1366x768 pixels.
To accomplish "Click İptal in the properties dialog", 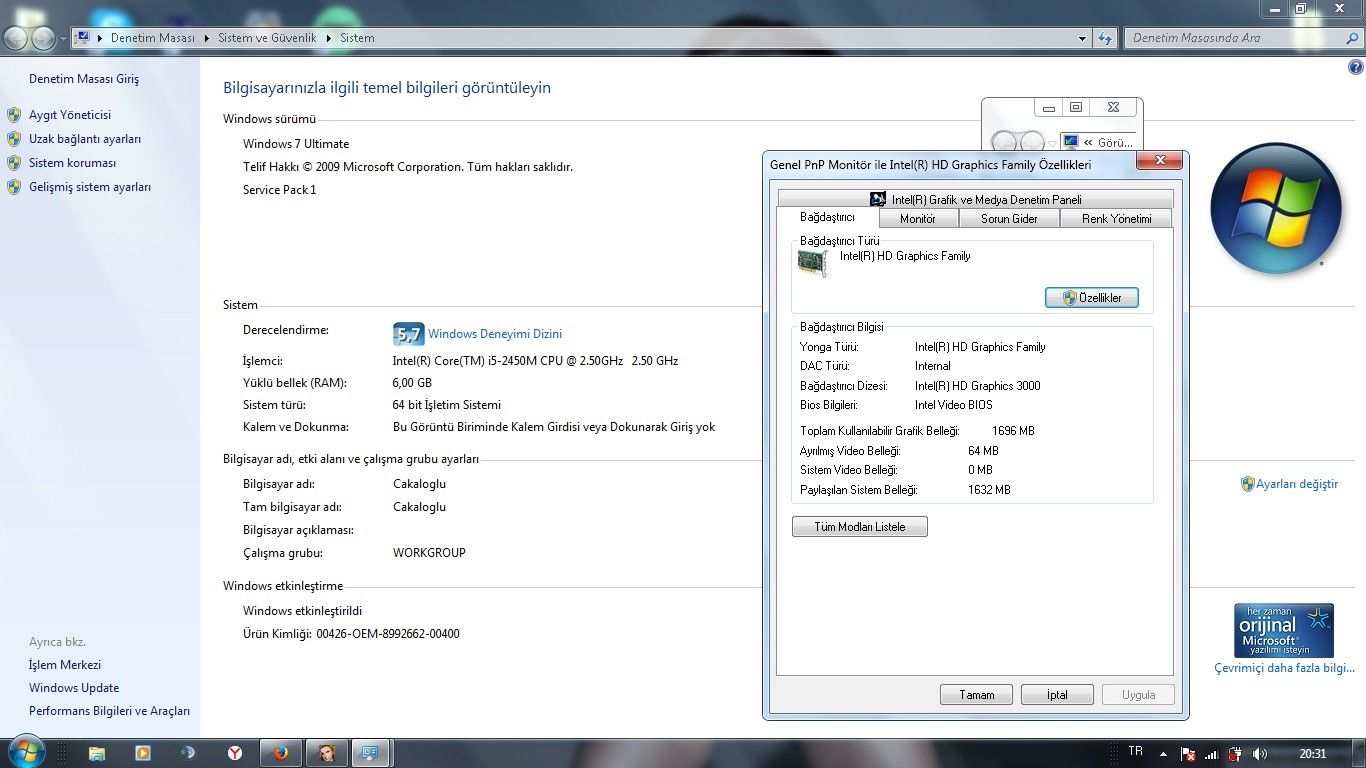I will click(1058, 695).
